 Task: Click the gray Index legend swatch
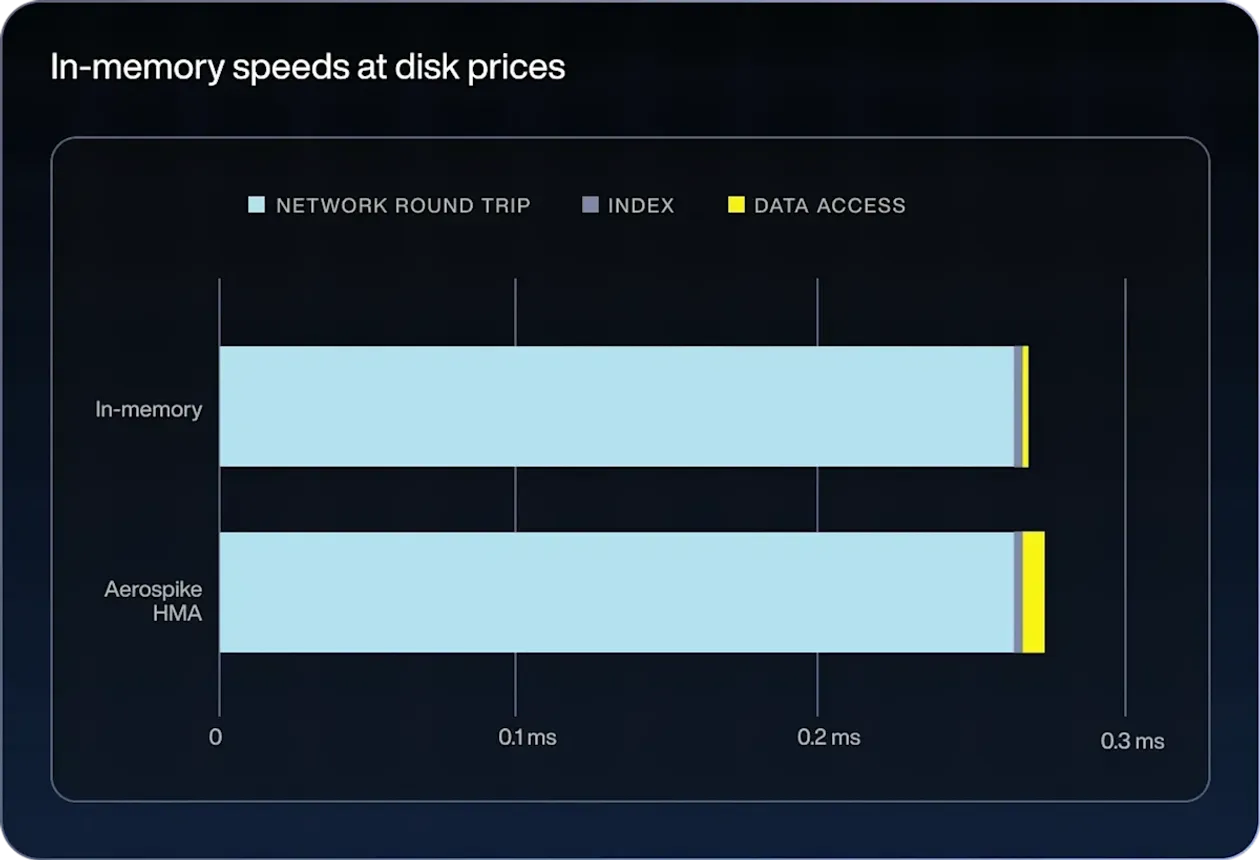pos(590,206)
